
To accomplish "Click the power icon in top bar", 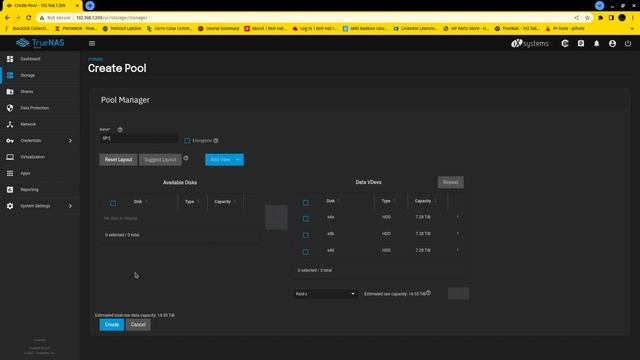I will click(x=628, y=43).
